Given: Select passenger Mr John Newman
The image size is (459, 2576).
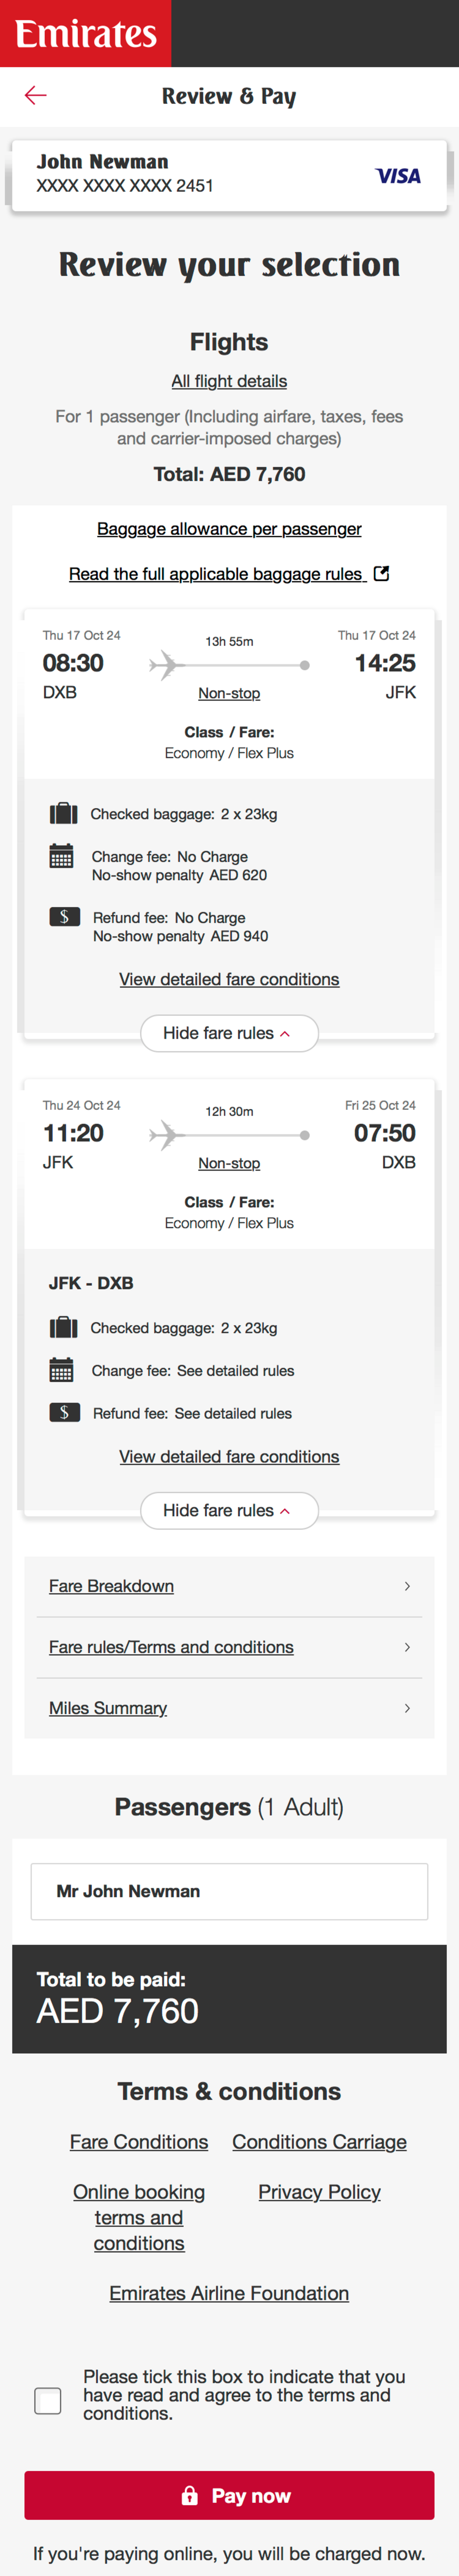Looking at the screenshot, I should click(229, 1890).
